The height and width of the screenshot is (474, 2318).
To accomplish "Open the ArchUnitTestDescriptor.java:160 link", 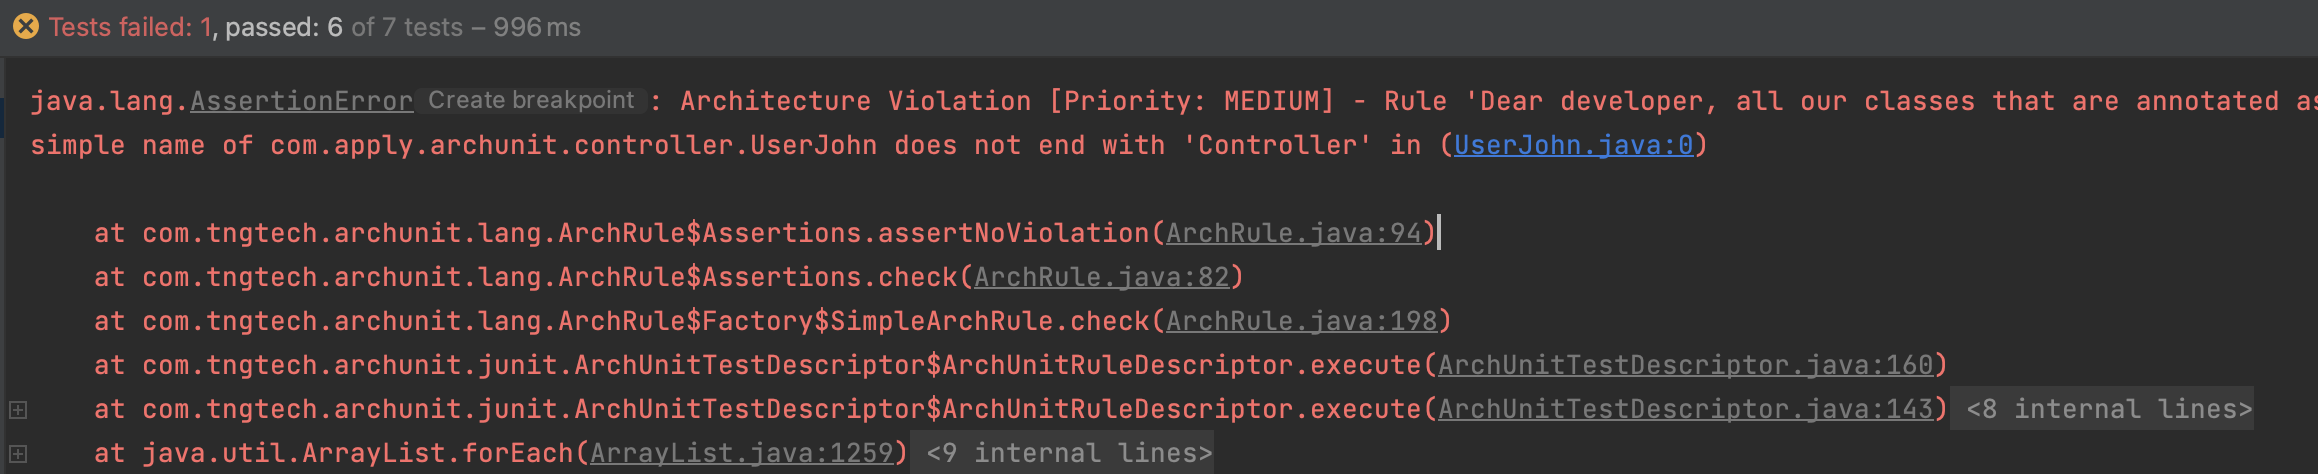I will (1686, 365).
